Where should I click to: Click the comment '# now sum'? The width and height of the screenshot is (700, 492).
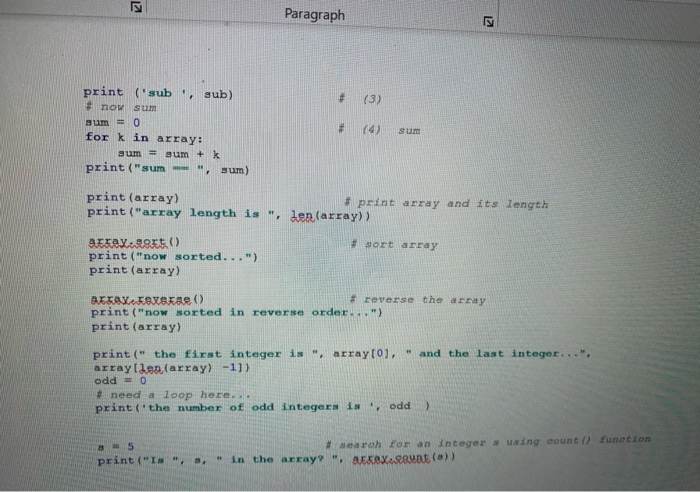pos(121,107)
